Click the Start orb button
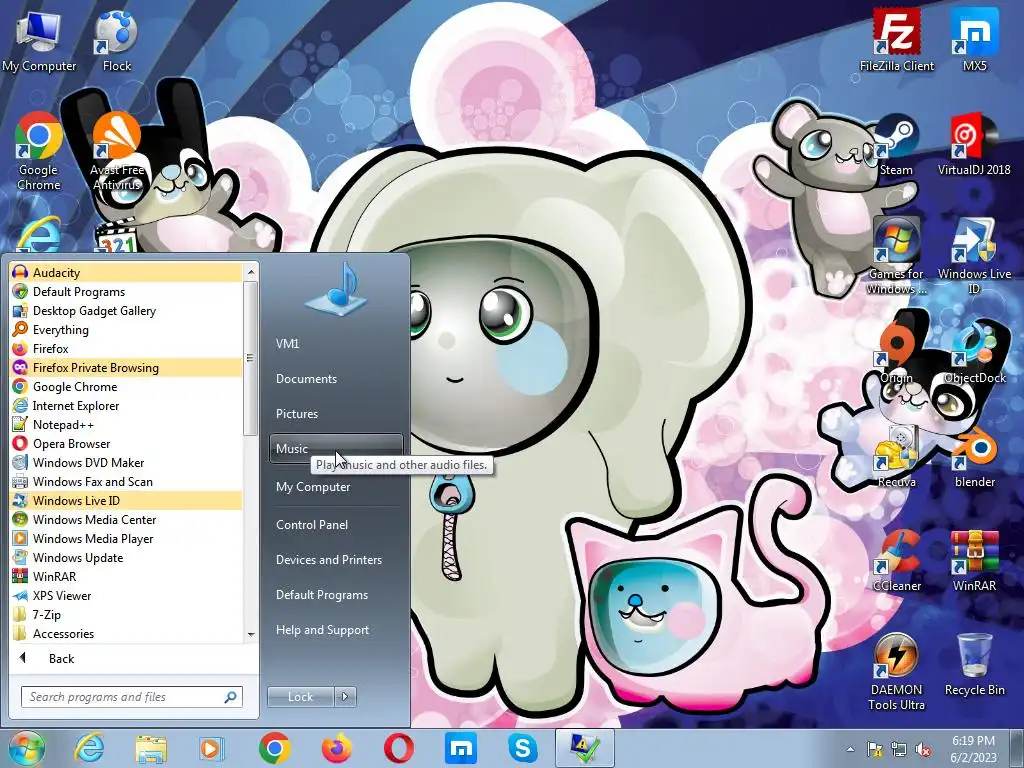Viewport: 1024px width, 768px height. 26,748
